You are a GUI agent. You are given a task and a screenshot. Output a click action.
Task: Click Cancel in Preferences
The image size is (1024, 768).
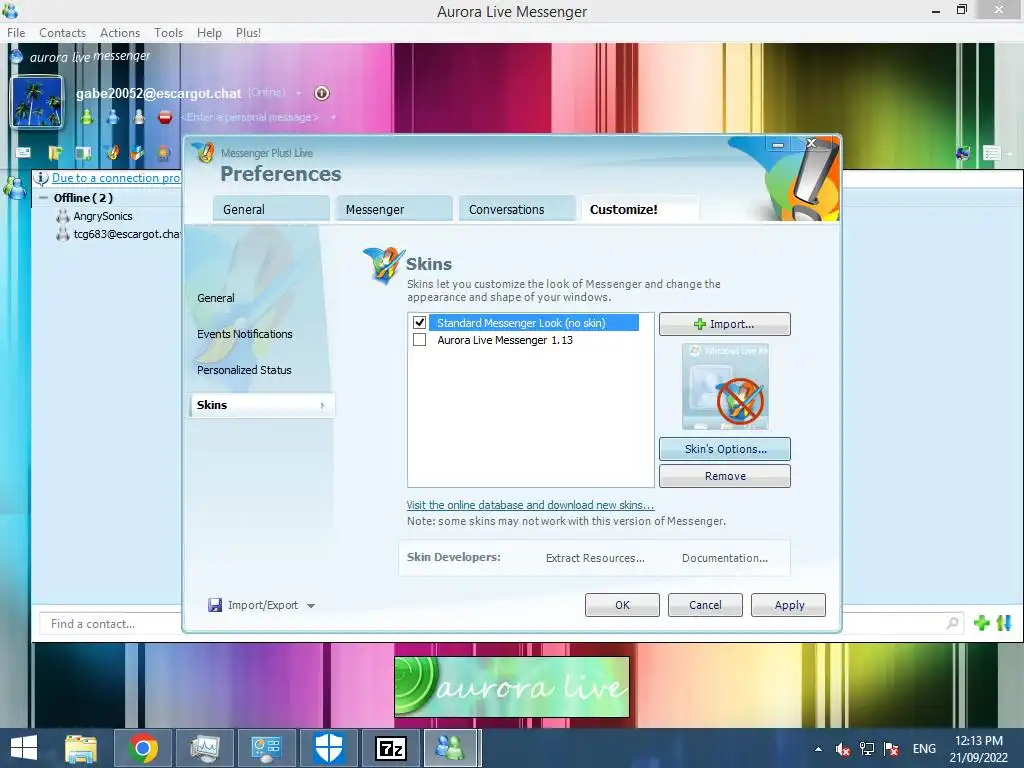[x=705, y=605]
